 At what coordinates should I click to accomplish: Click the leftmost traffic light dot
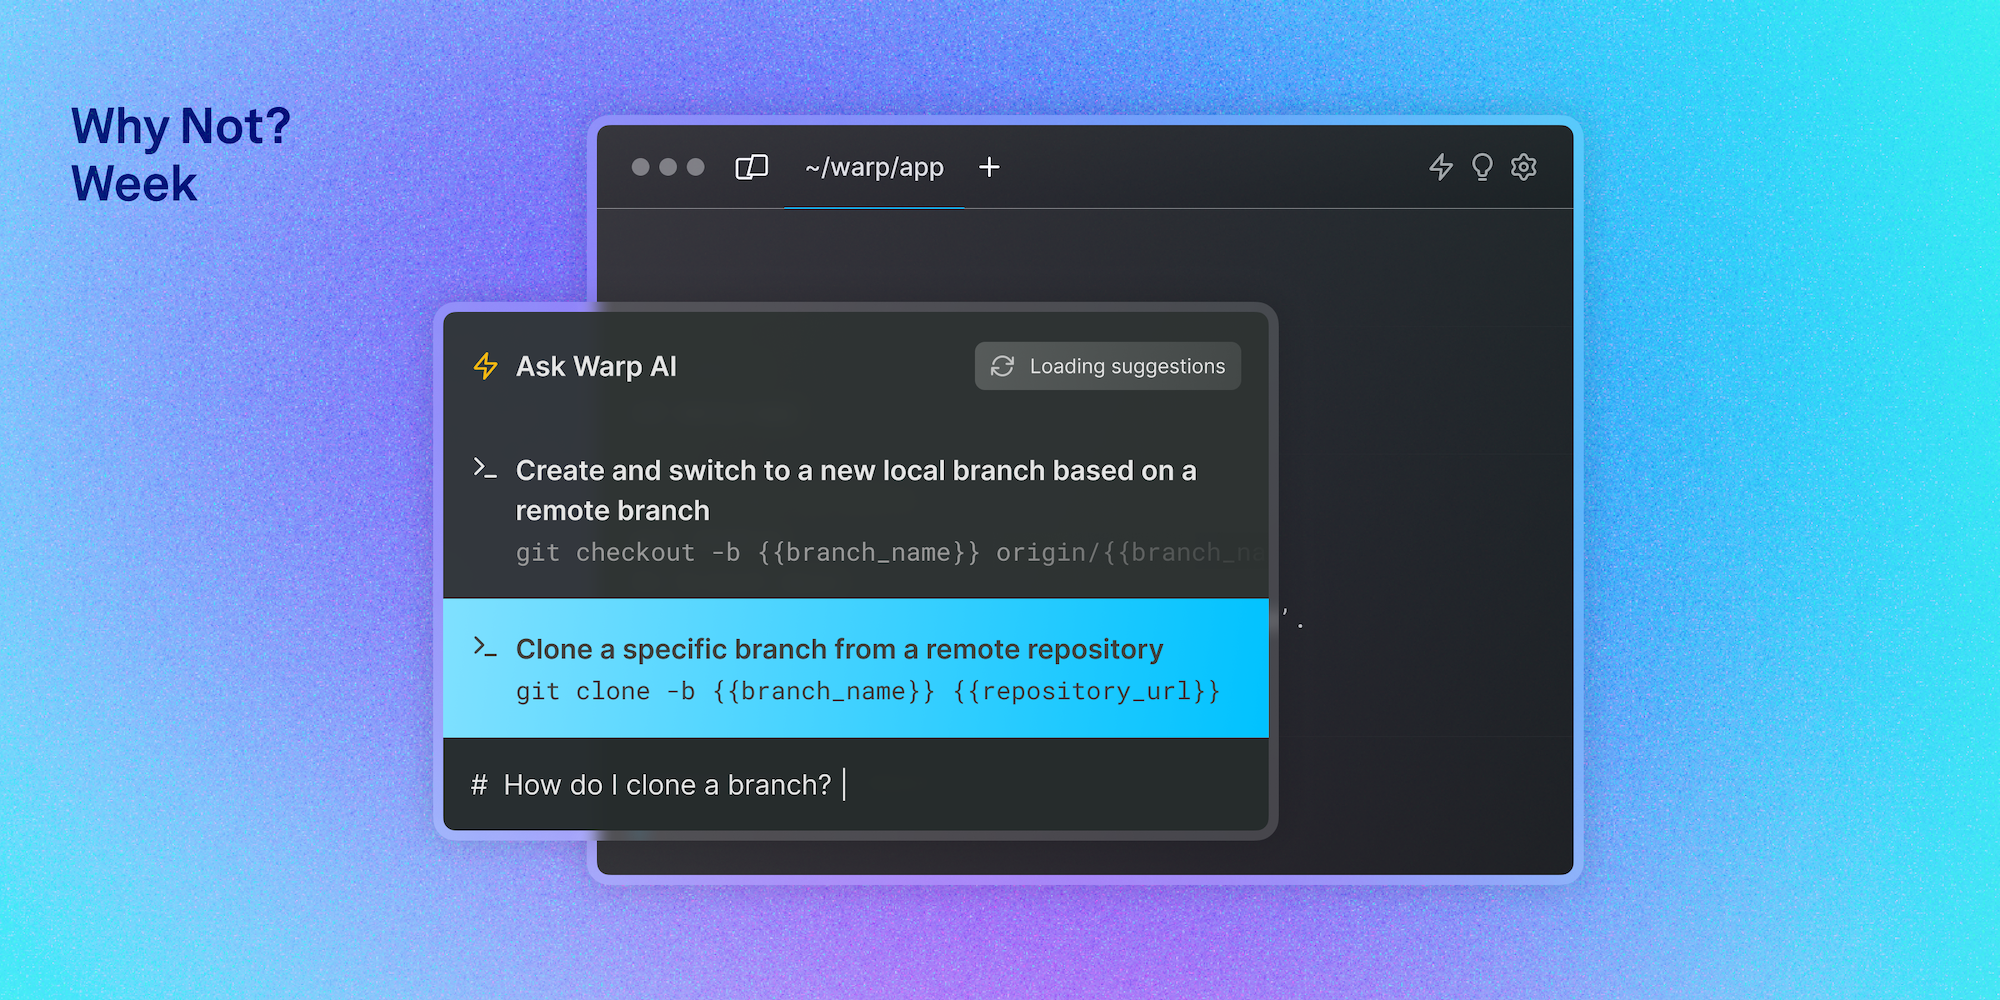(640, 167)
